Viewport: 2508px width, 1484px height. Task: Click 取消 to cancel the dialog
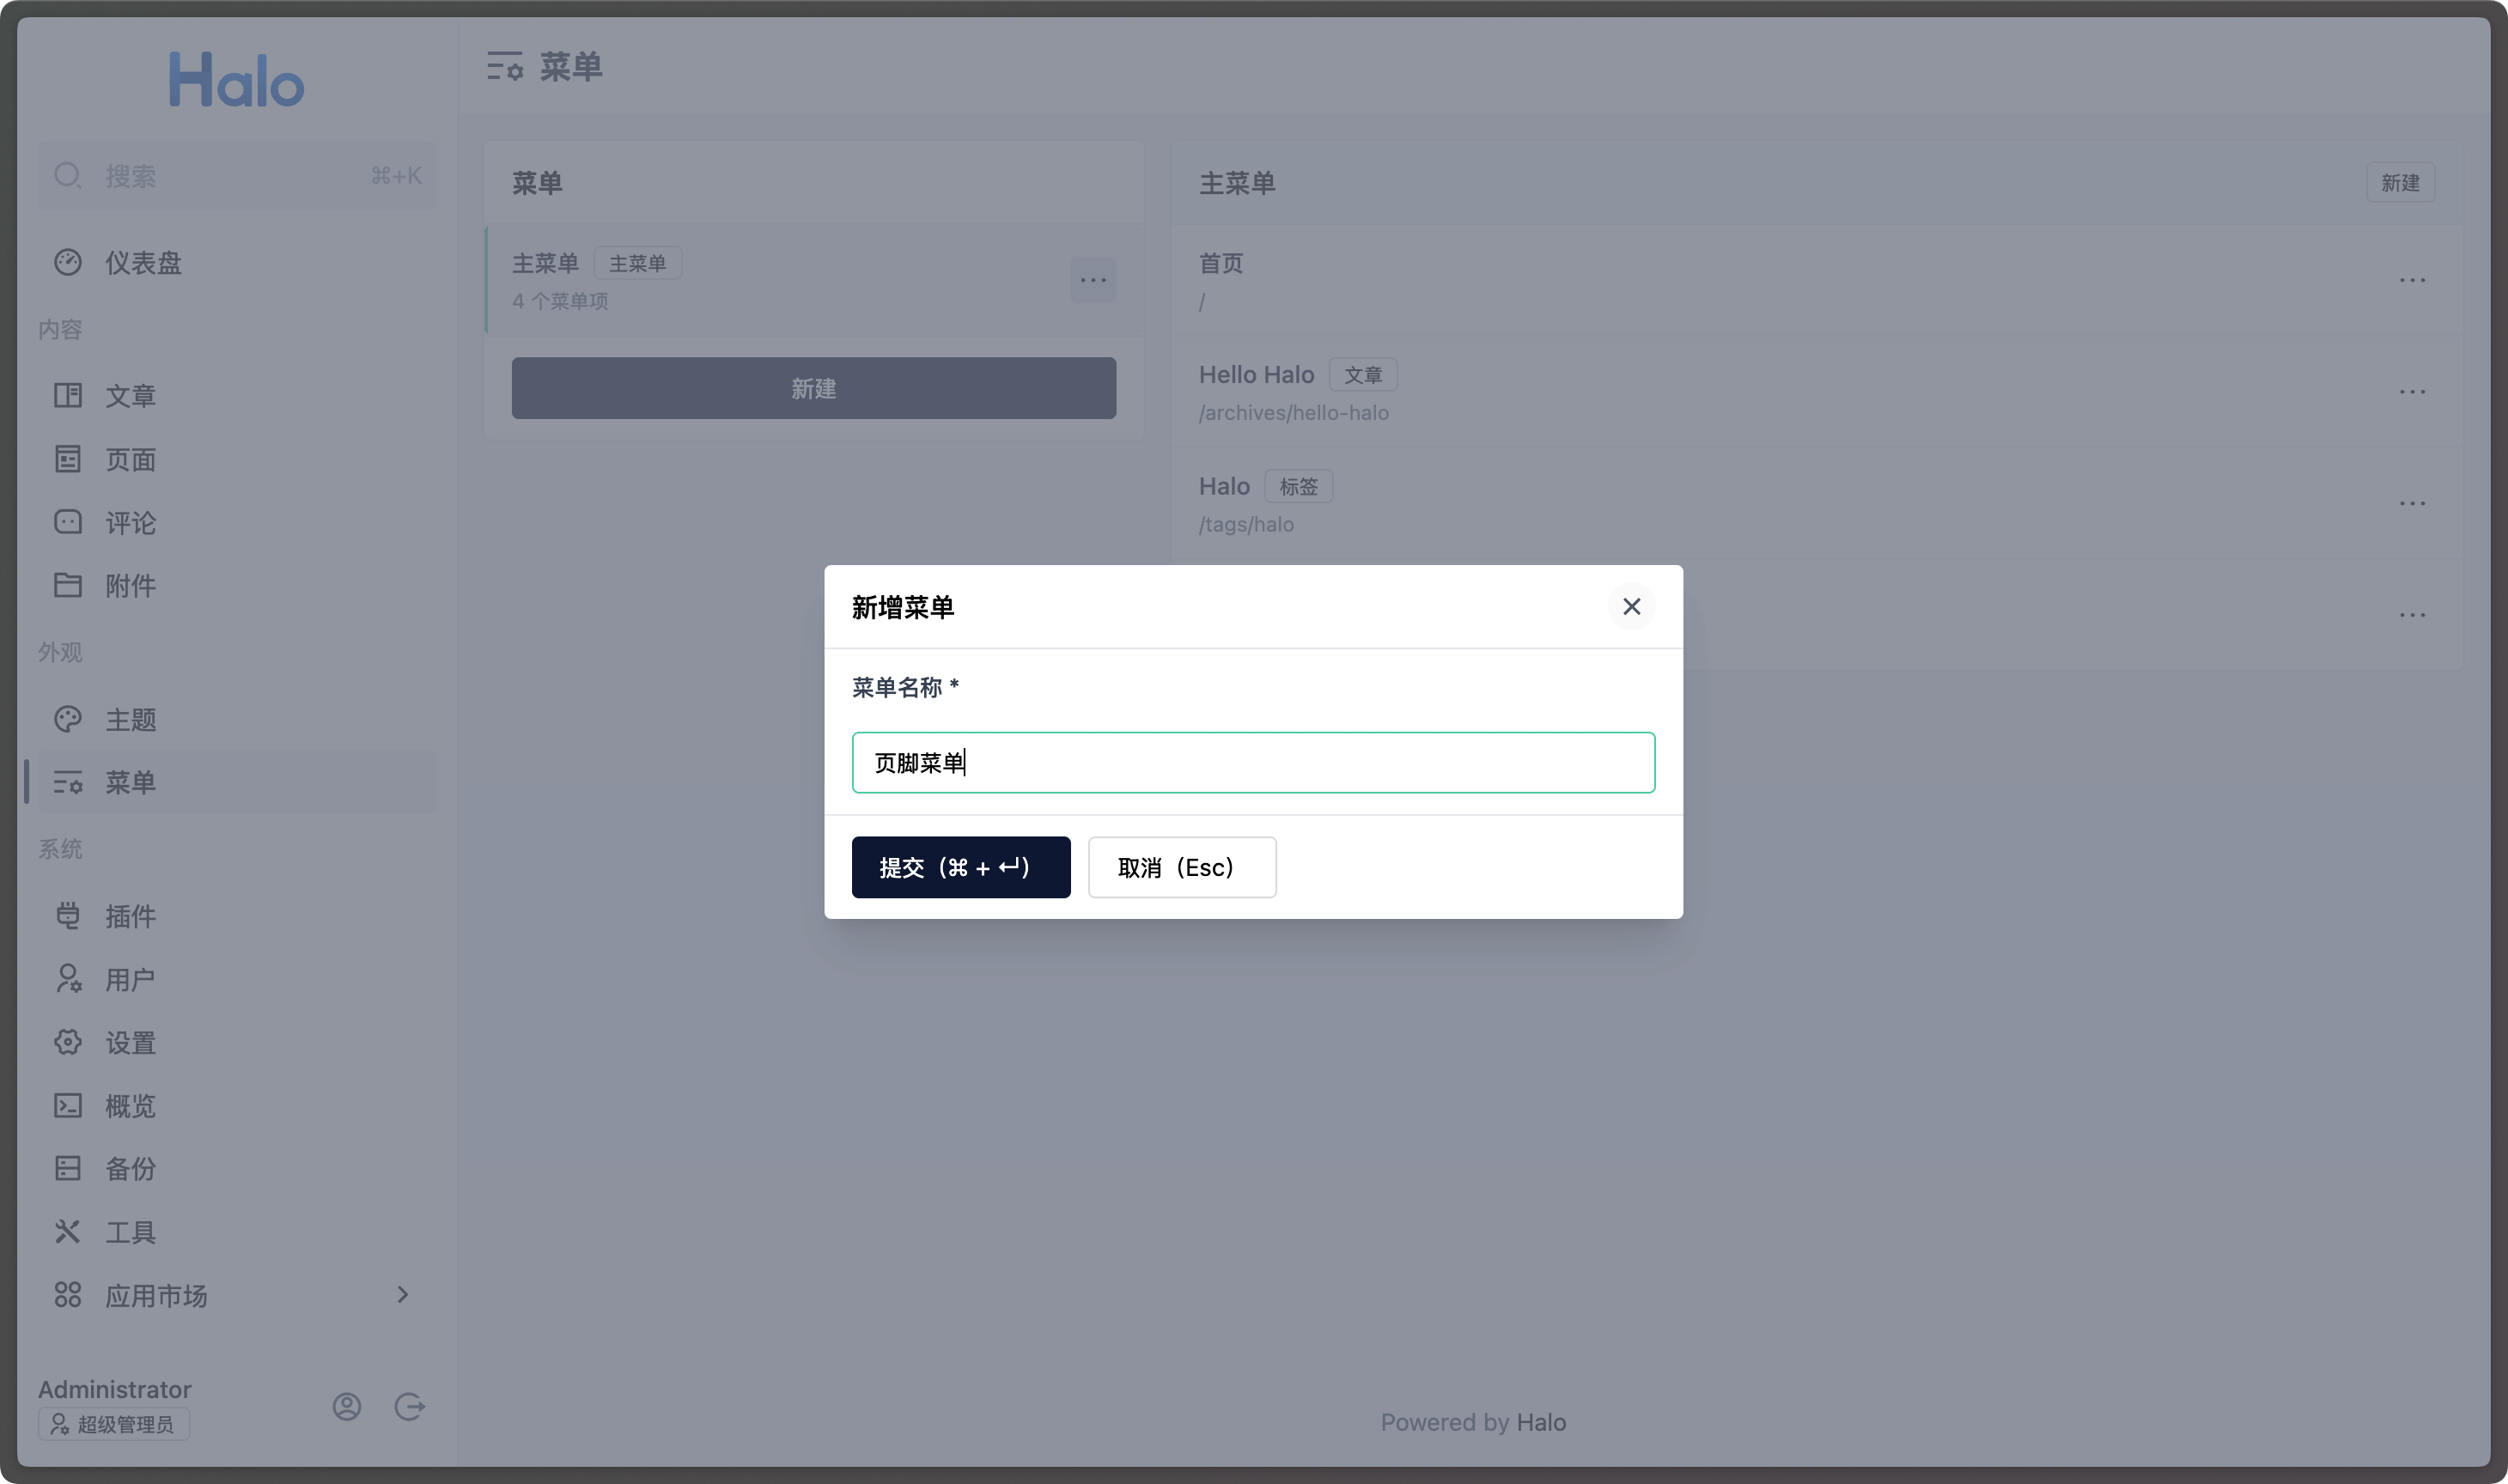coord(1181,867)
